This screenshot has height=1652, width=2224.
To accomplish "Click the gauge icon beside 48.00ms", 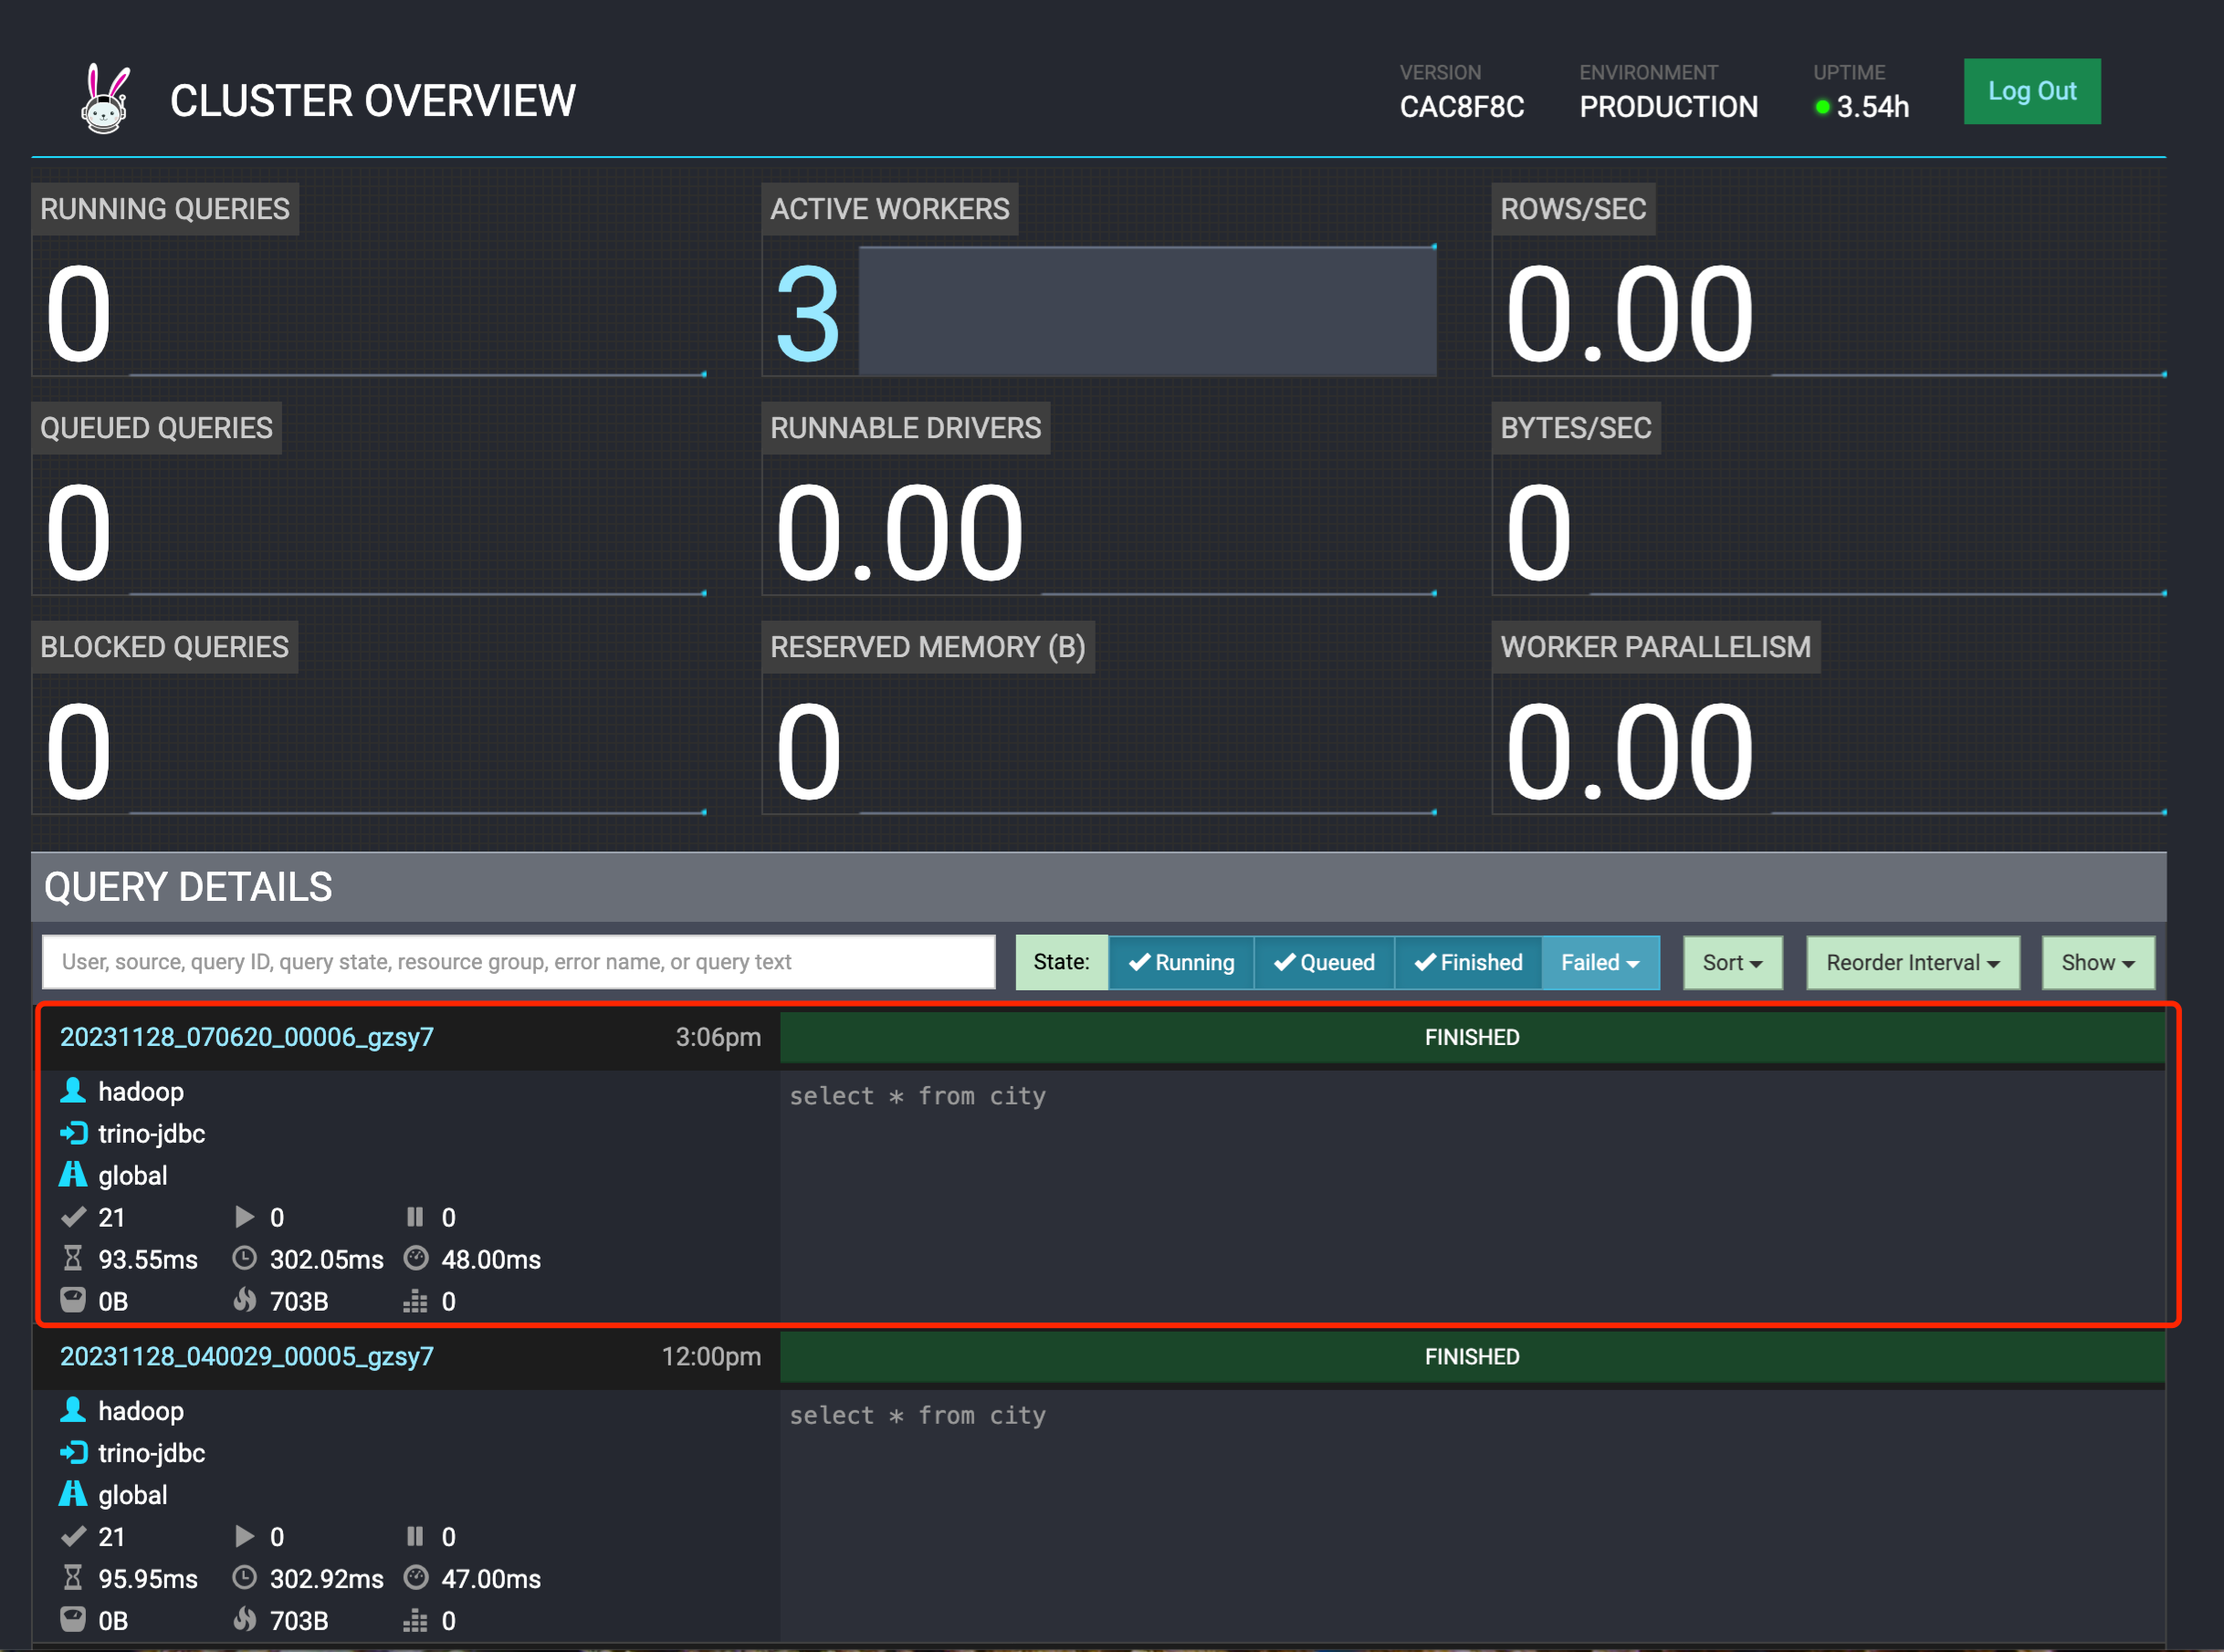I will 416,1258.
